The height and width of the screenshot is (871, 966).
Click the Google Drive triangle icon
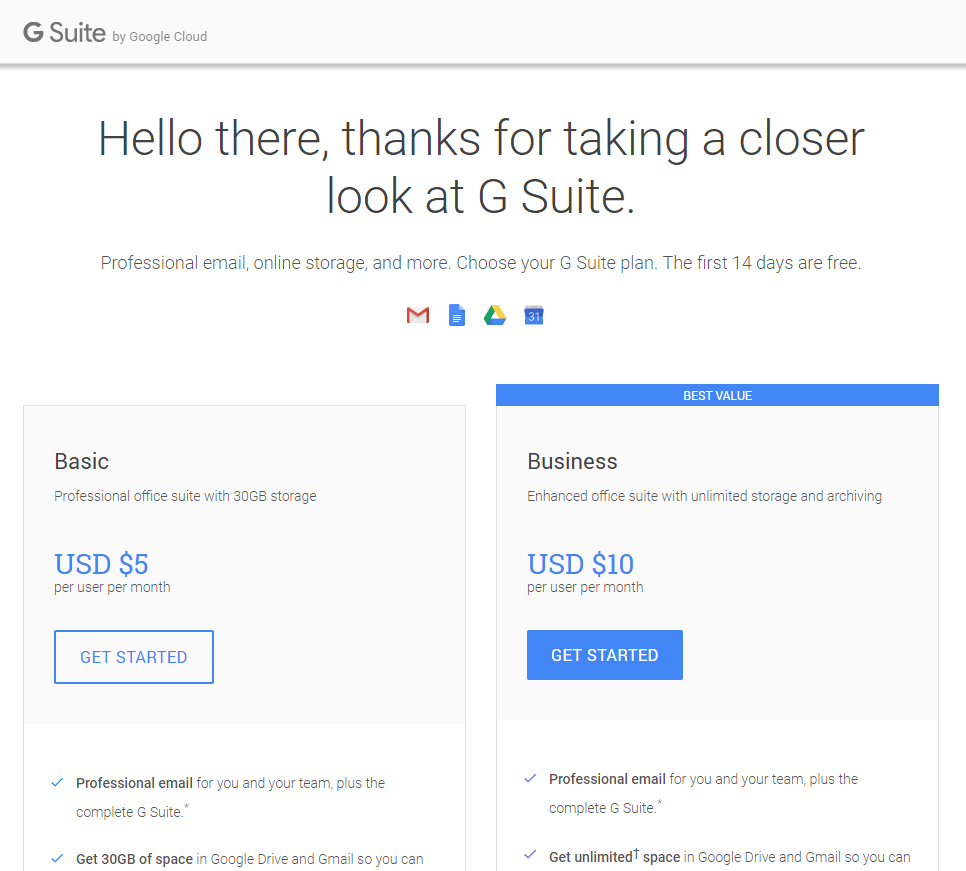495,315
